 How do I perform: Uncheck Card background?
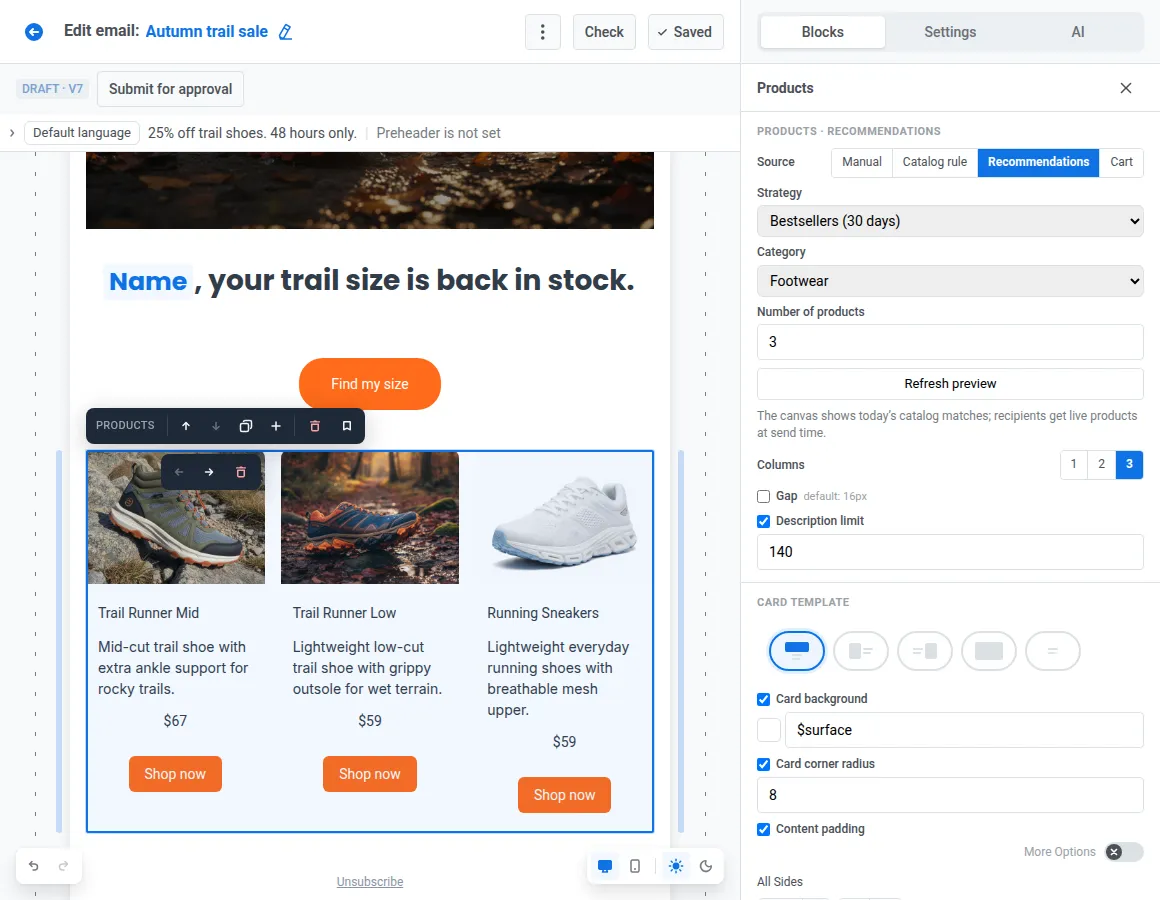[763, 700]
